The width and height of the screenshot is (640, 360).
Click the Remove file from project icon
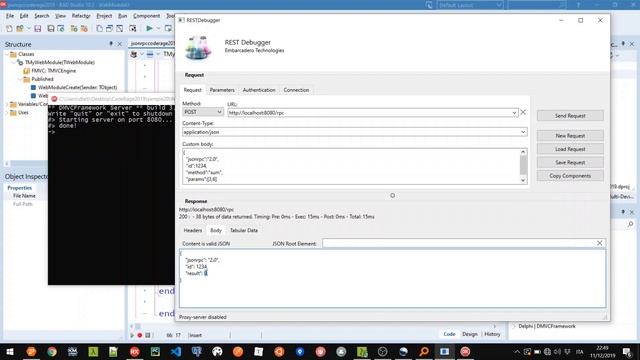[x=84, y=29]
